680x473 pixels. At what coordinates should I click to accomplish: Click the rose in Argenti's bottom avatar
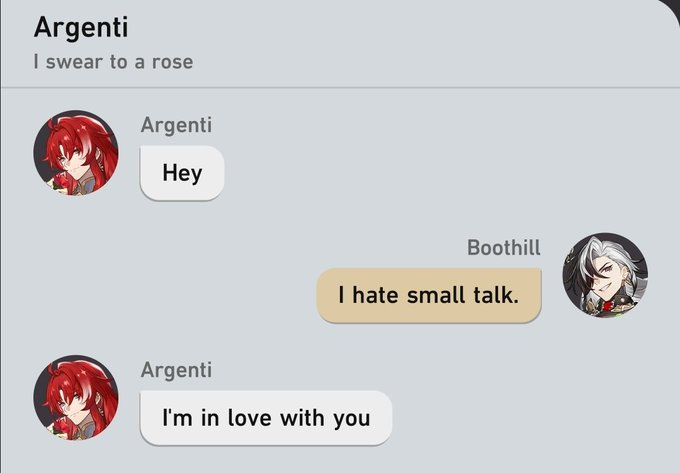[x=59, y=427]
